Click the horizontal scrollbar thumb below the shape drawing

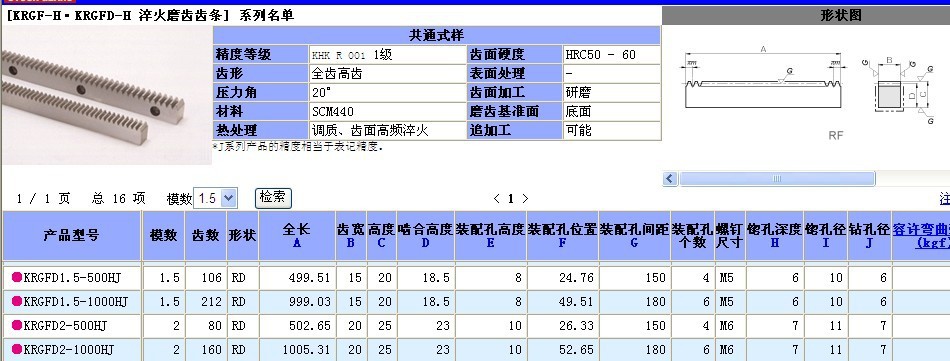(x=777, y=179)
